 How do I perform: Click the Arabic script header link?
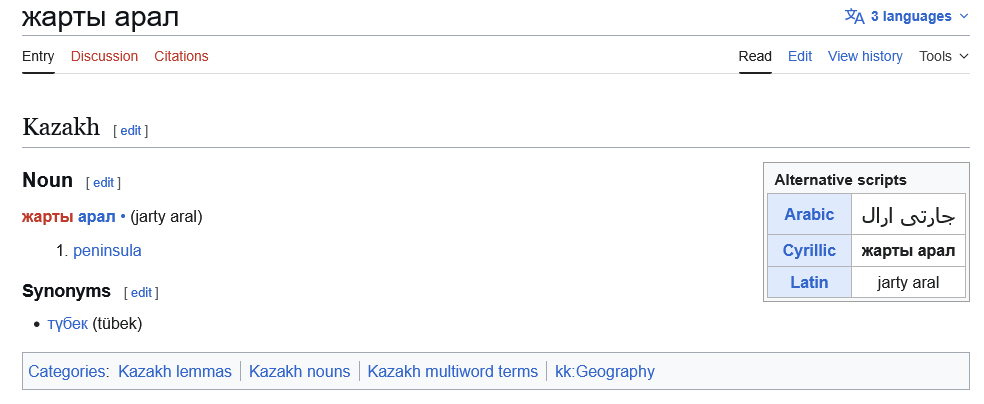809,214
